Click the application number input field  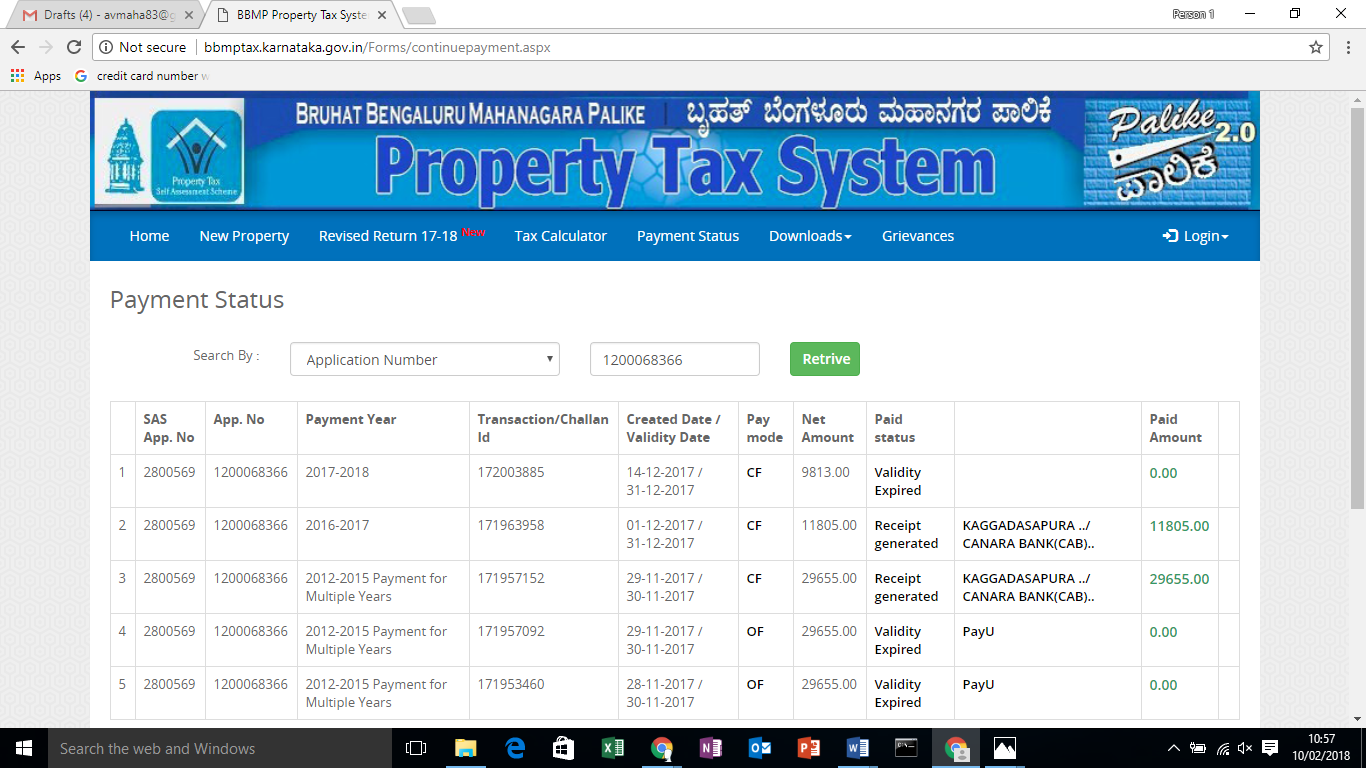click(x=674, y=360)
